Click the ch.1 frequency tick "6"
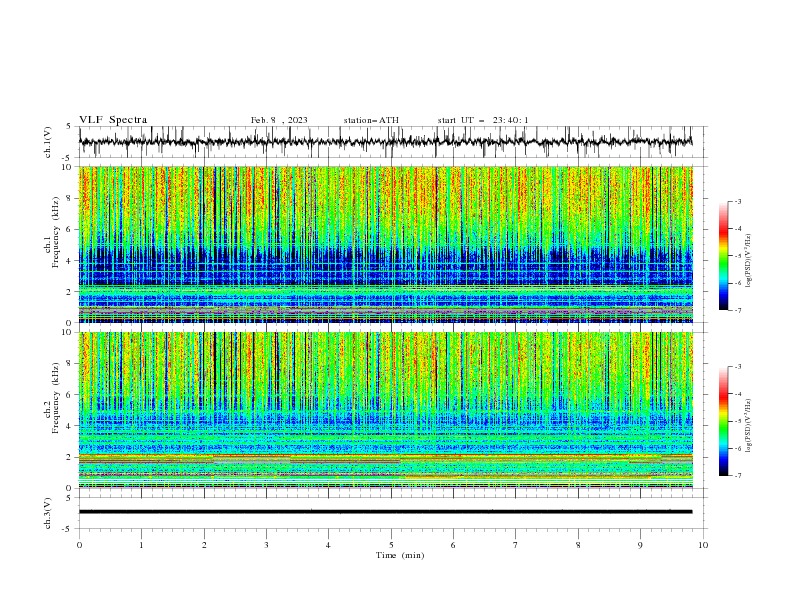Viewport: 792px width, 612px height. tap(69, 229)
